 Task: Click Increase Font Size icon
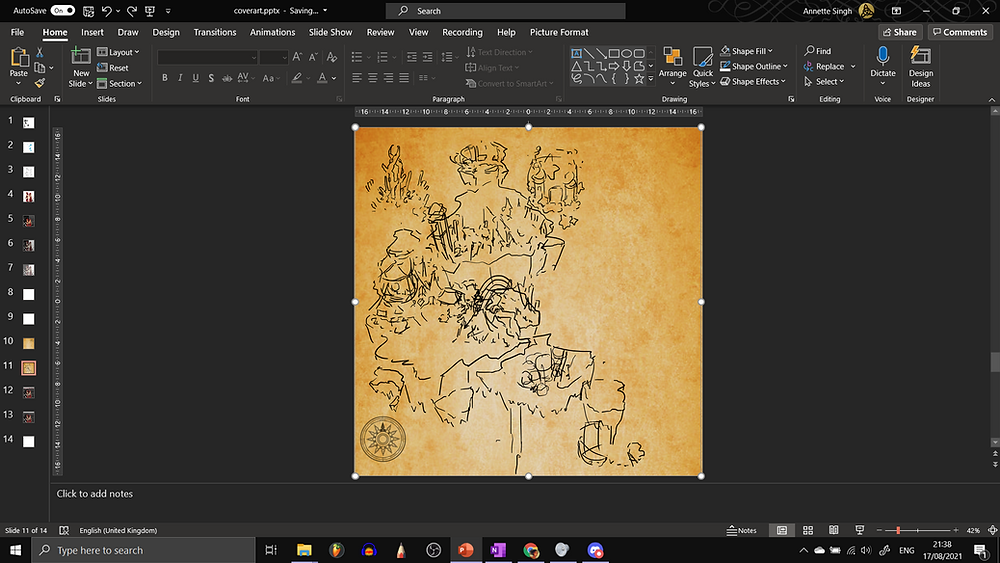[297, 57]
